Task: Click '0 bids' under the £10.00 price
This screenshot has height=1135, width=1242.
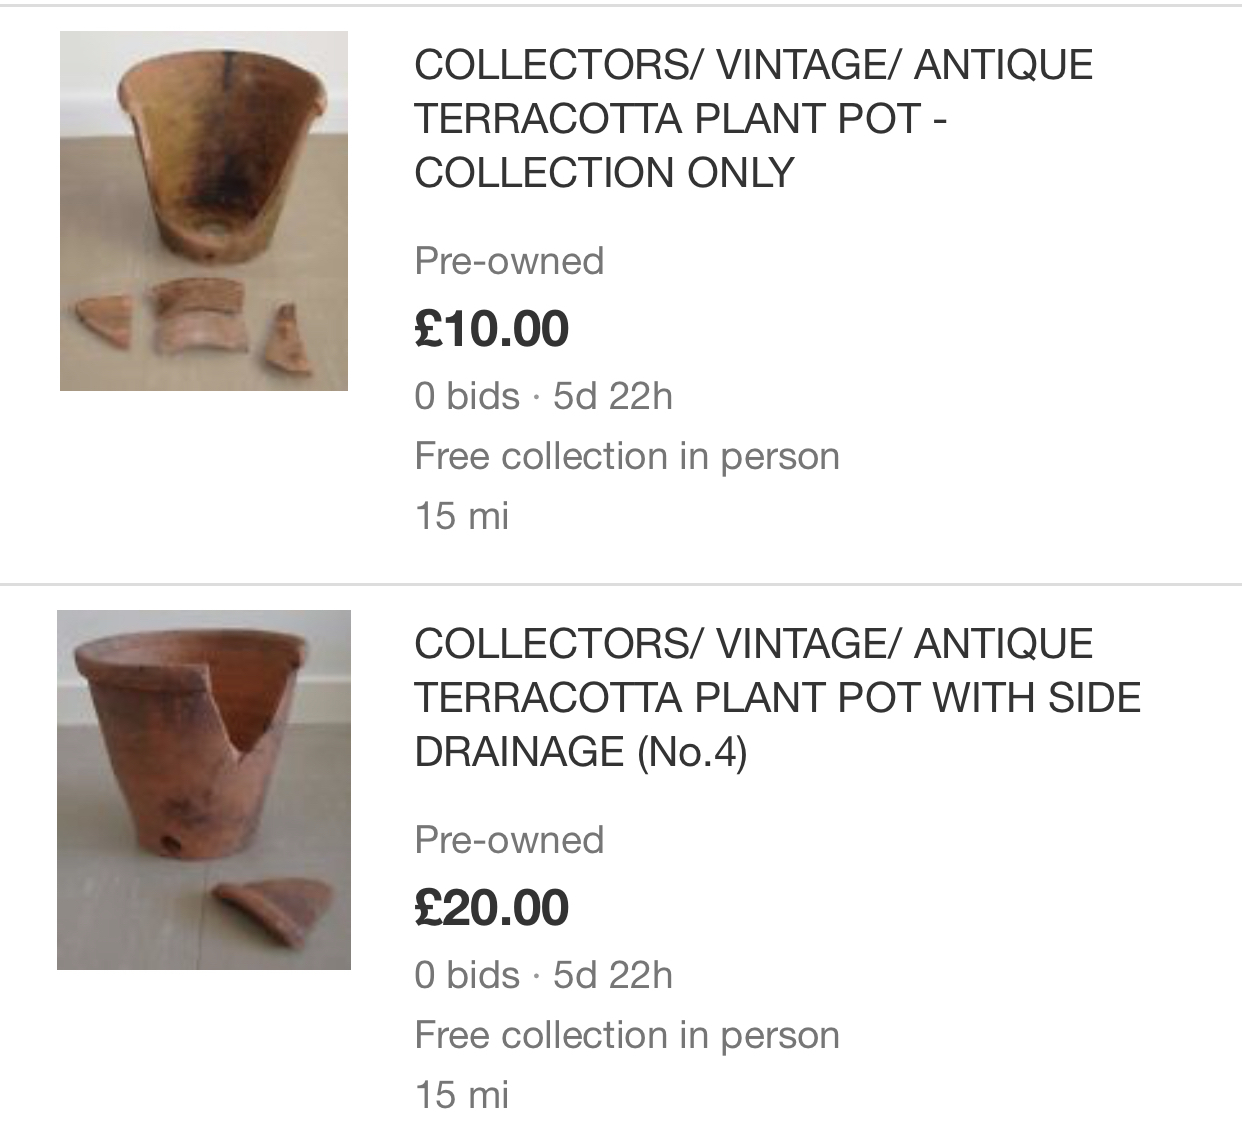Action: (x=467, y=396)
